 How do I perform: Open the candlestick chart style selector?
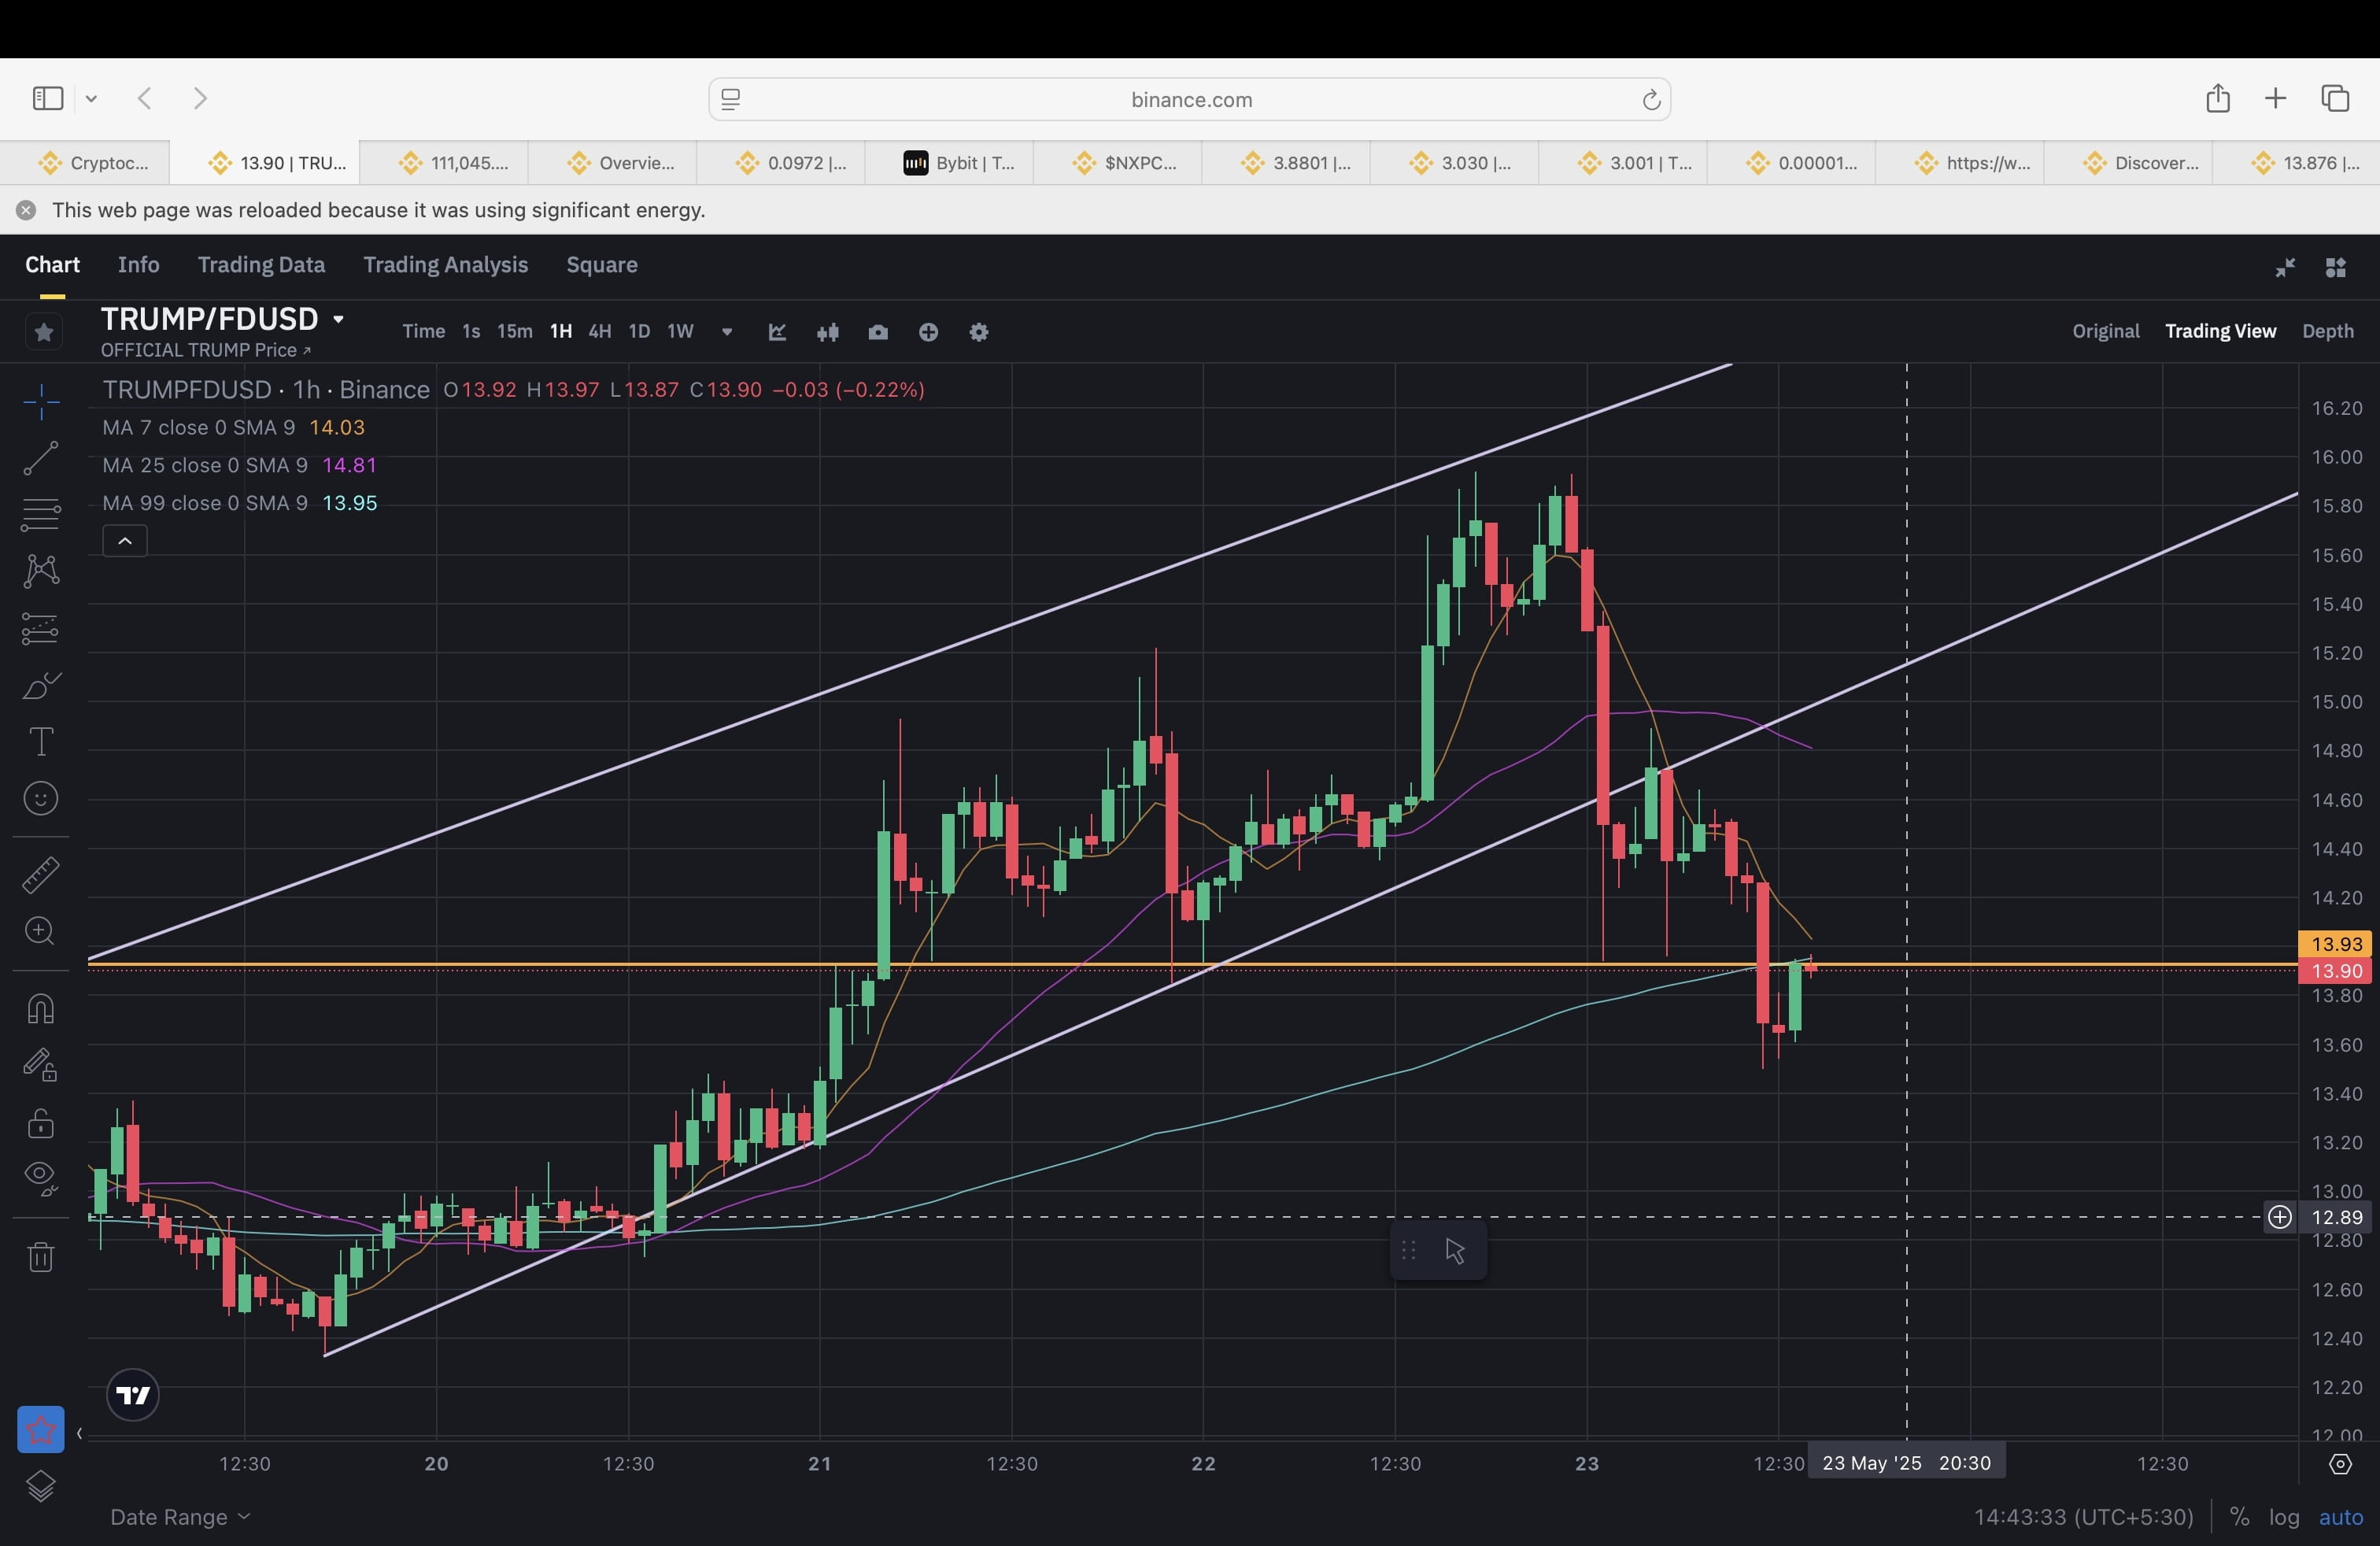pos(828,332)
